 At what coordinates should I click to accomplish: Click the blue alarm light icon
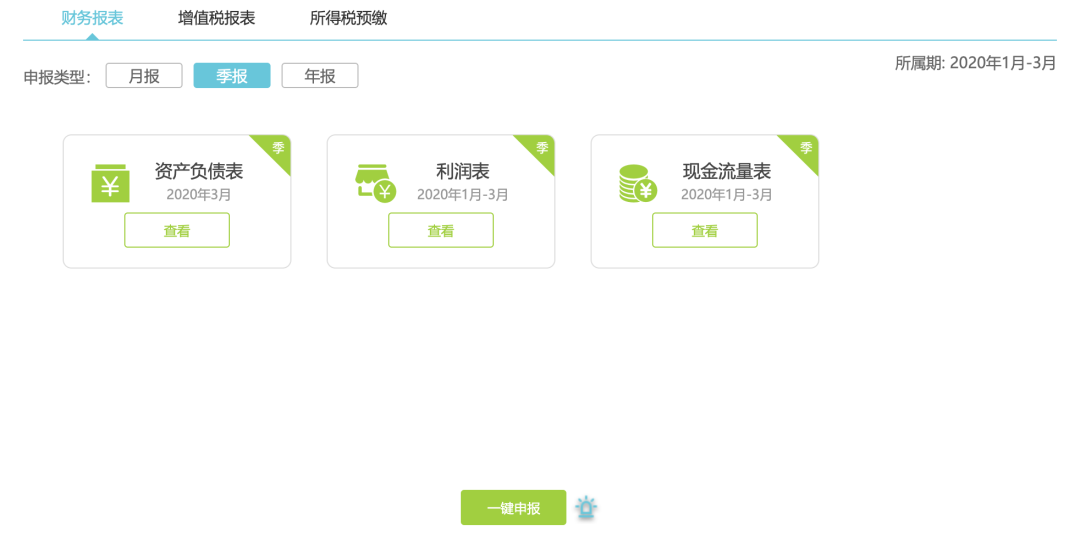tap(586, 508)
